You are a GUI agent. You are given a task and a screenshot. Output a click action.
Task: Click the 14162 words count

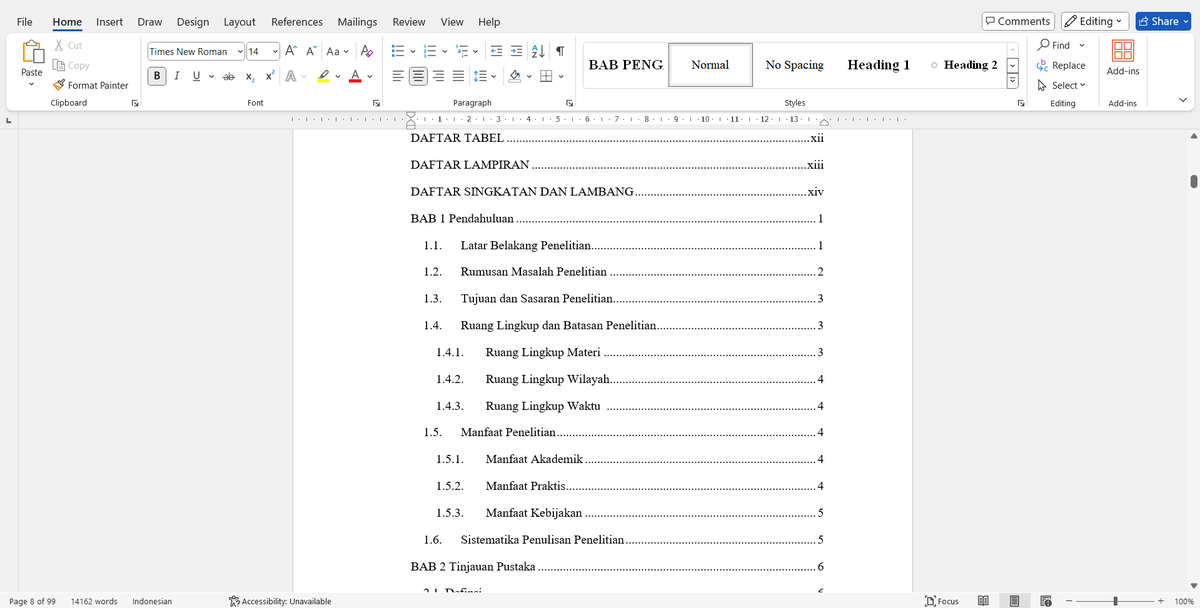pos(94,601)
